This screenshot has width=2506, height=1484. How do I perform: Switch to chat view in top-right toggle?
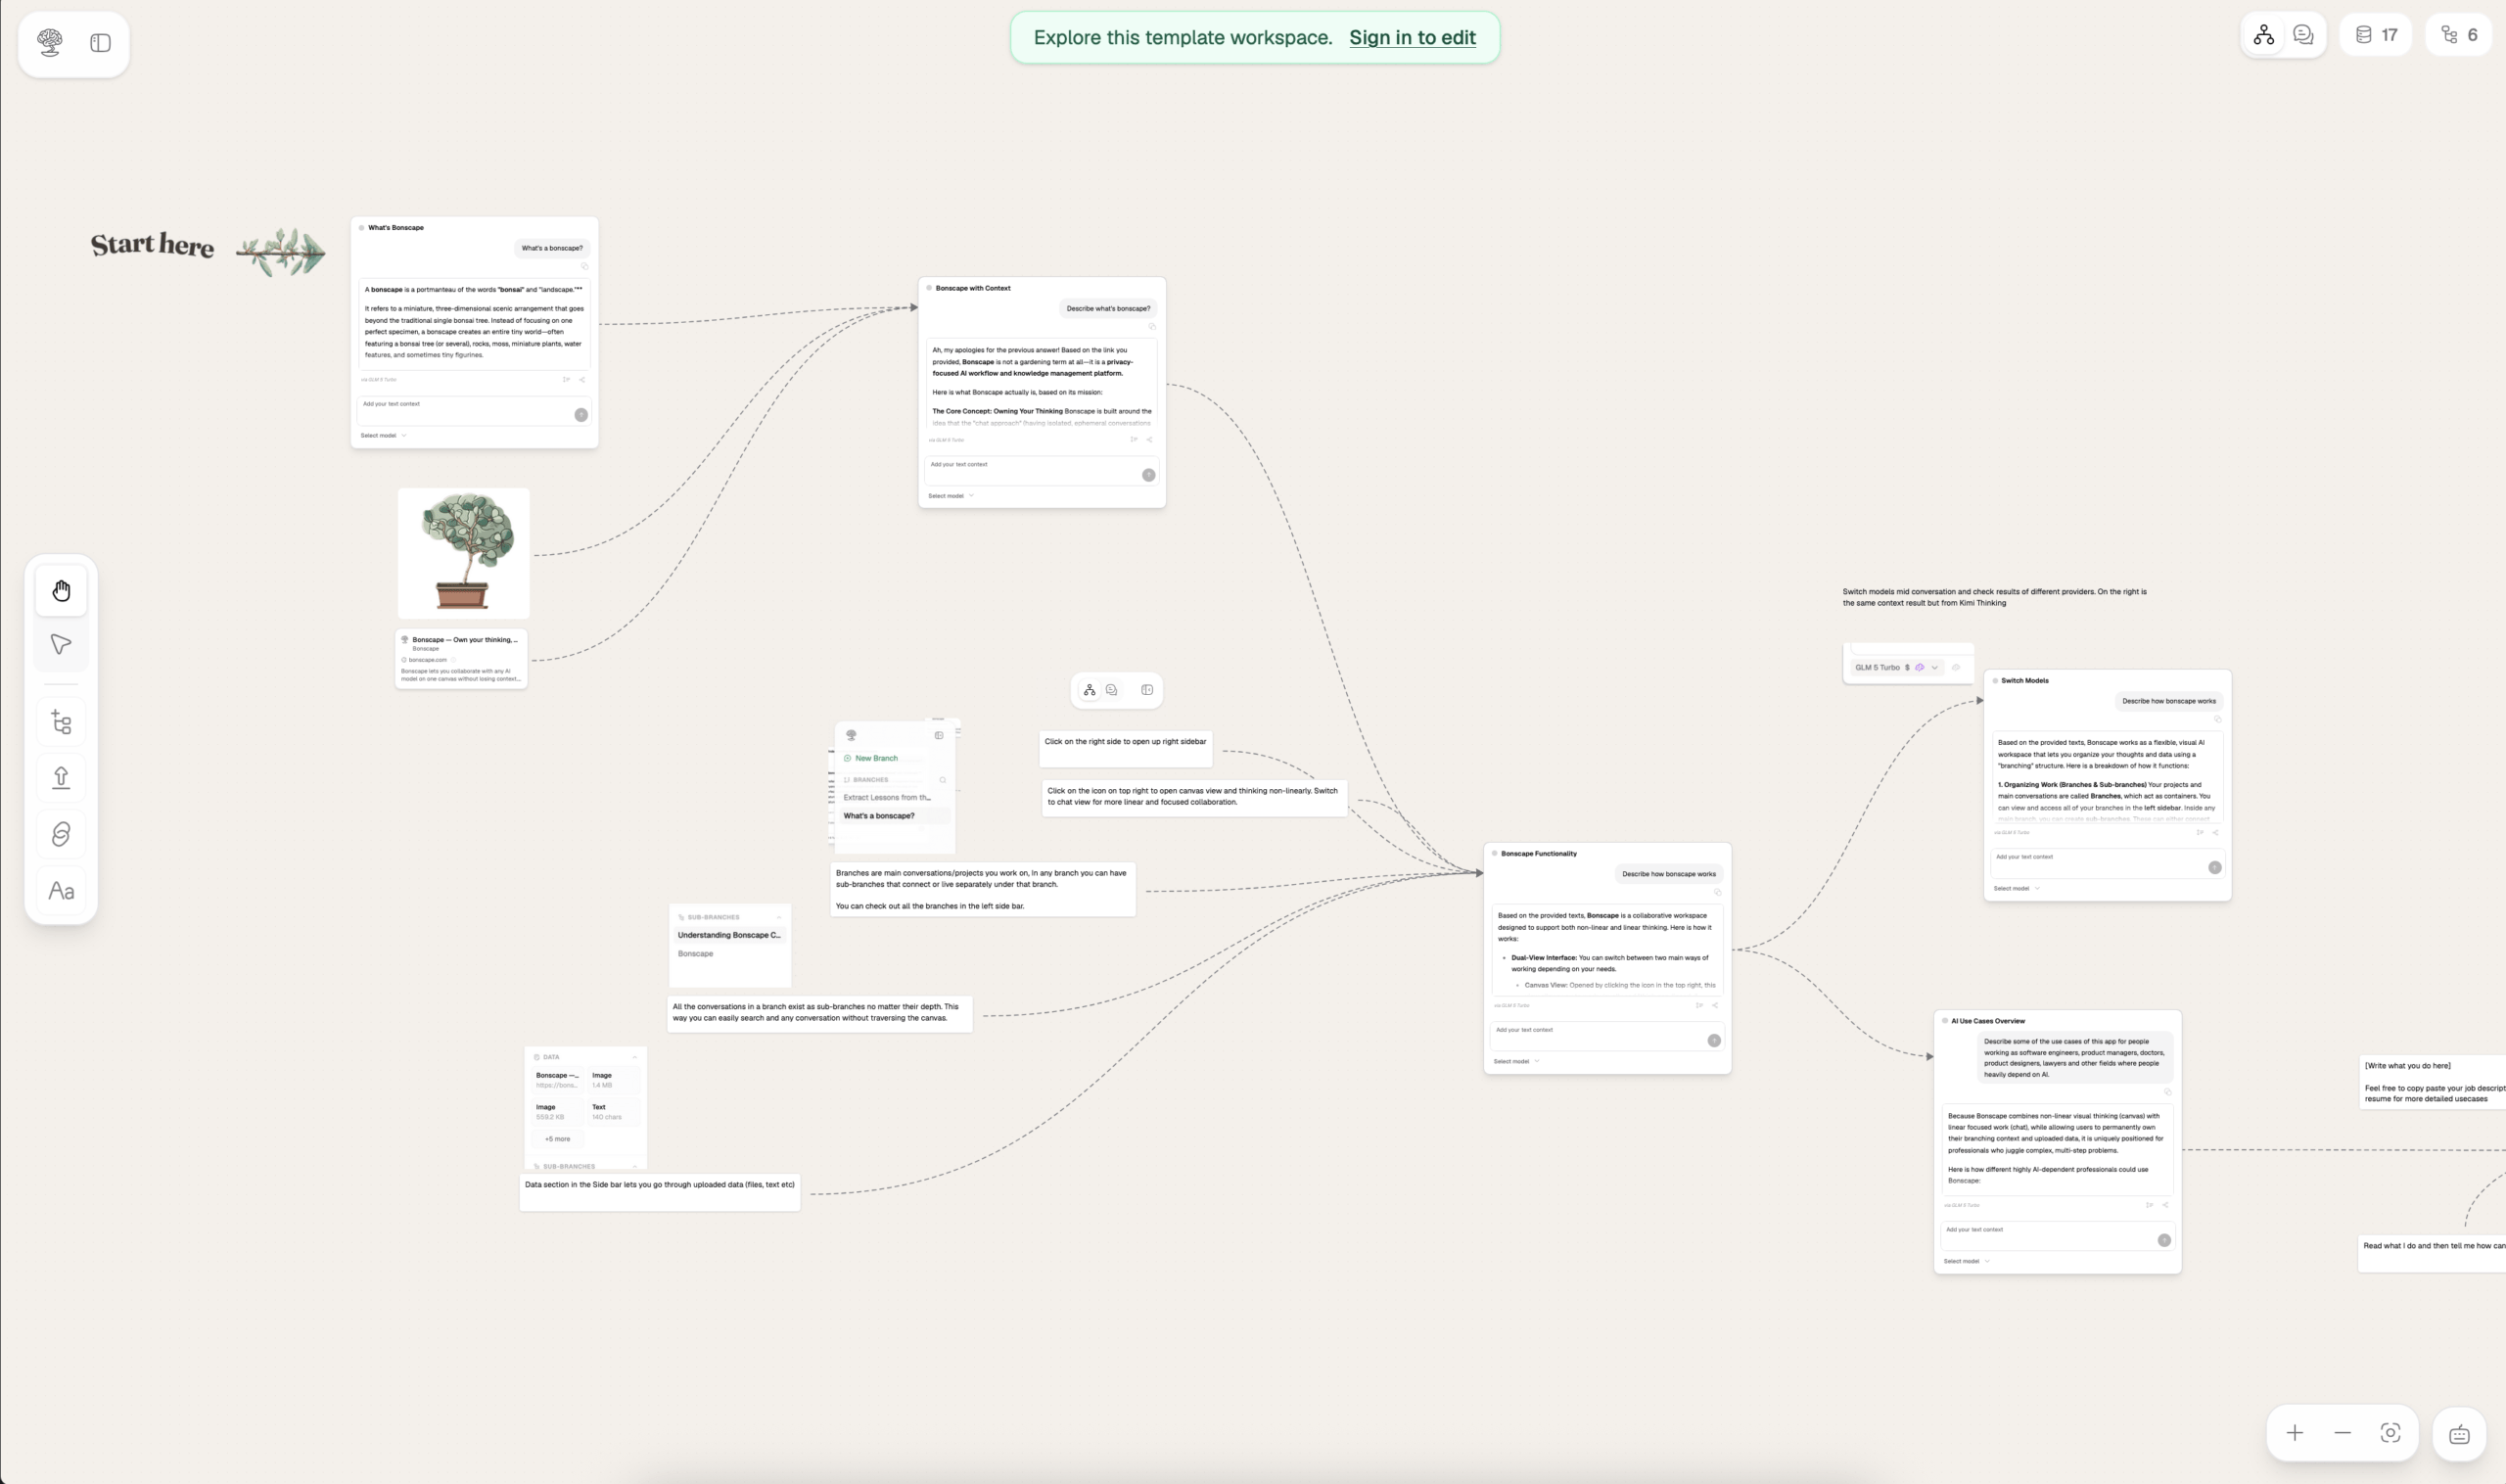coord(2303,35)
